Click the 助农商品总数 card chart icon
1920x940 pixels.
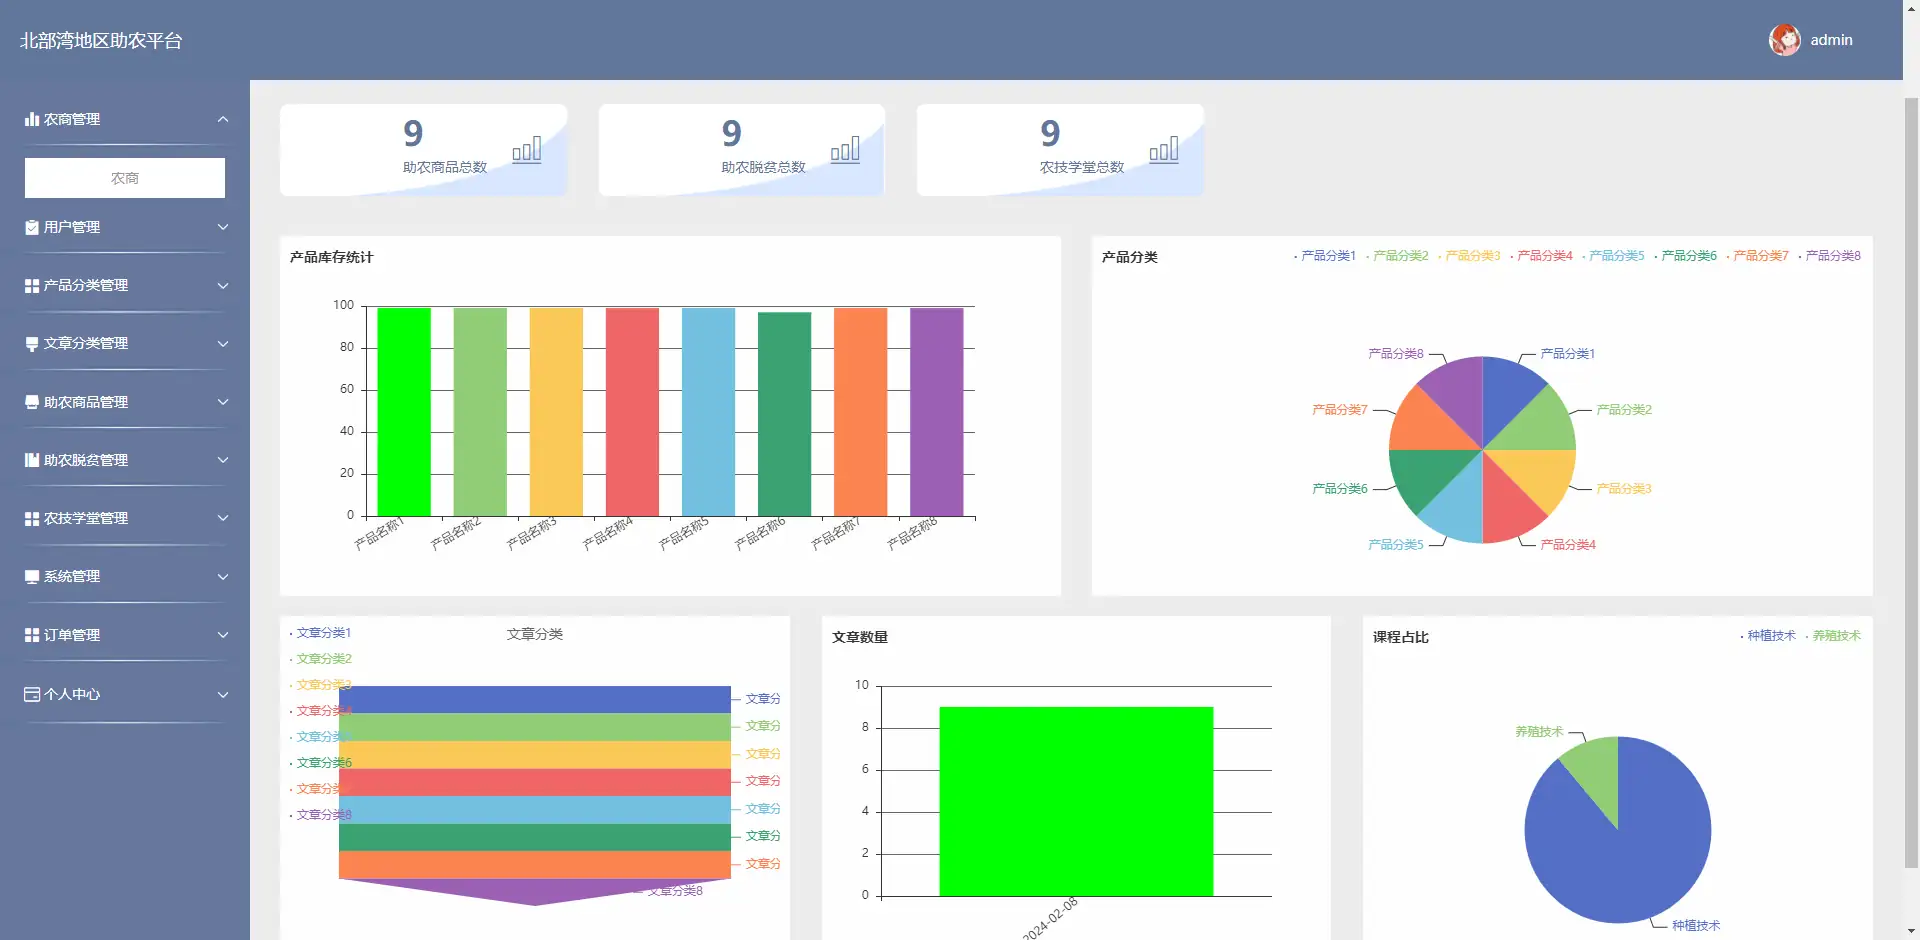pos(526,150)
